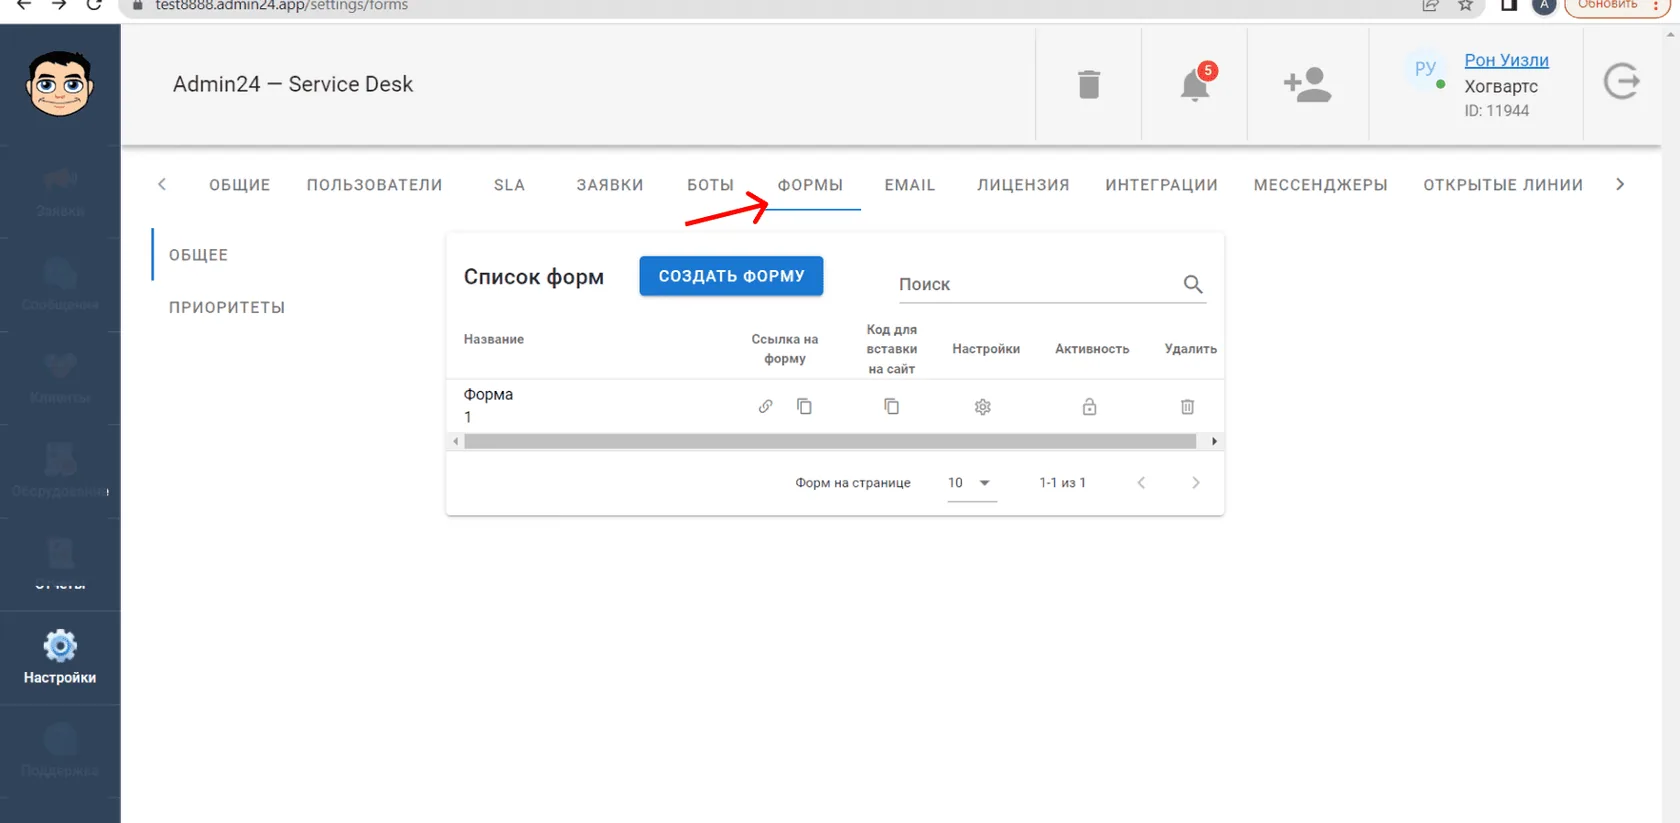Click the Название column header
Image resolution: width=1680 pixels, height=823 pixels.
click(494, 339)
